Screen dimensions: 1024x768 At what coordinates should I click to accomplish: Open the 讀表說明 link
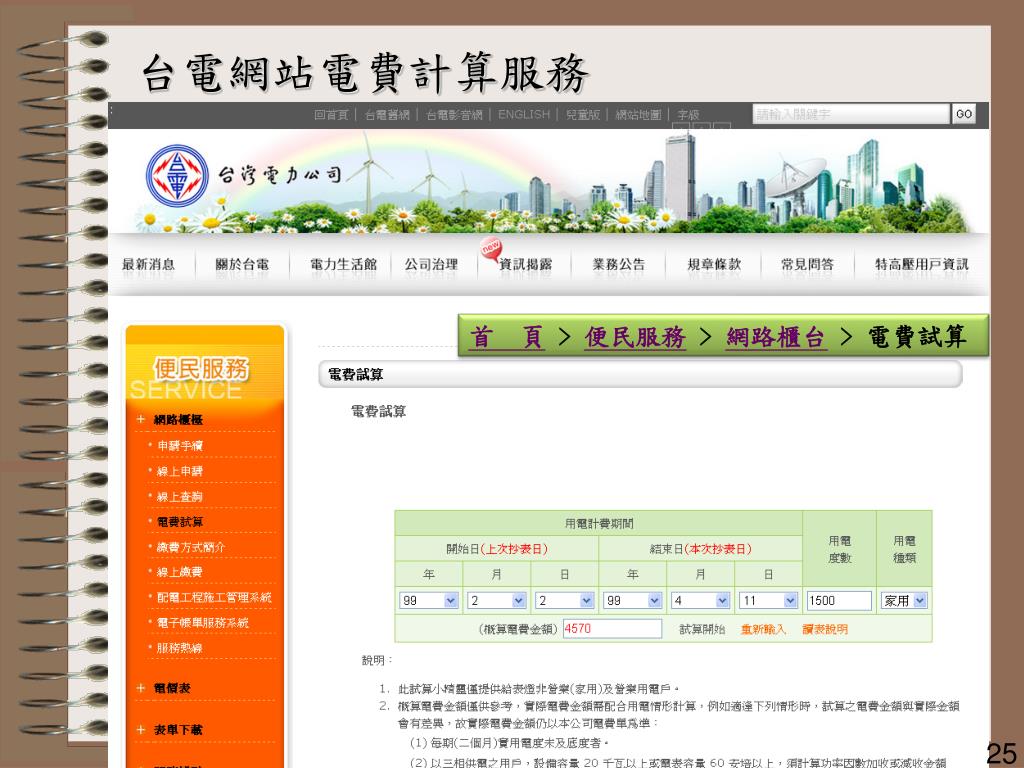(x=825, y=630)
